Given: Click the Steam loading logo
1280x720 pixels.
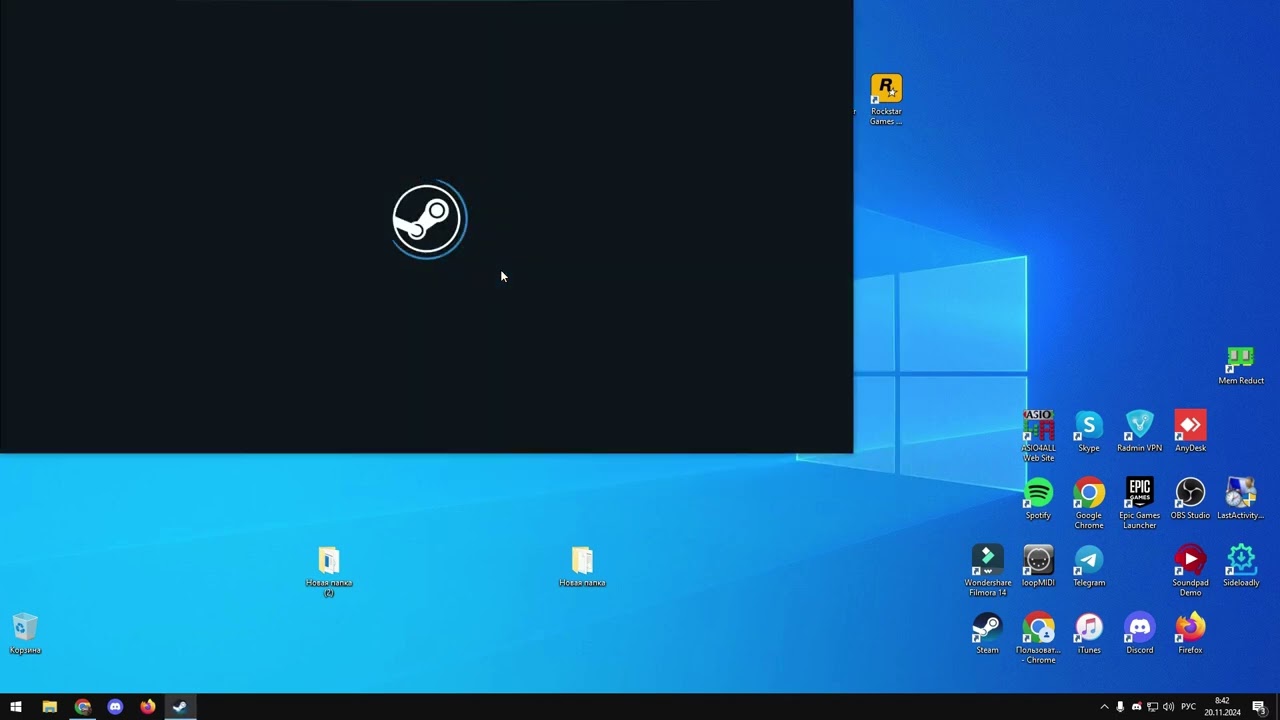Looking at the screenshot, I should click(x=428, y=219).
